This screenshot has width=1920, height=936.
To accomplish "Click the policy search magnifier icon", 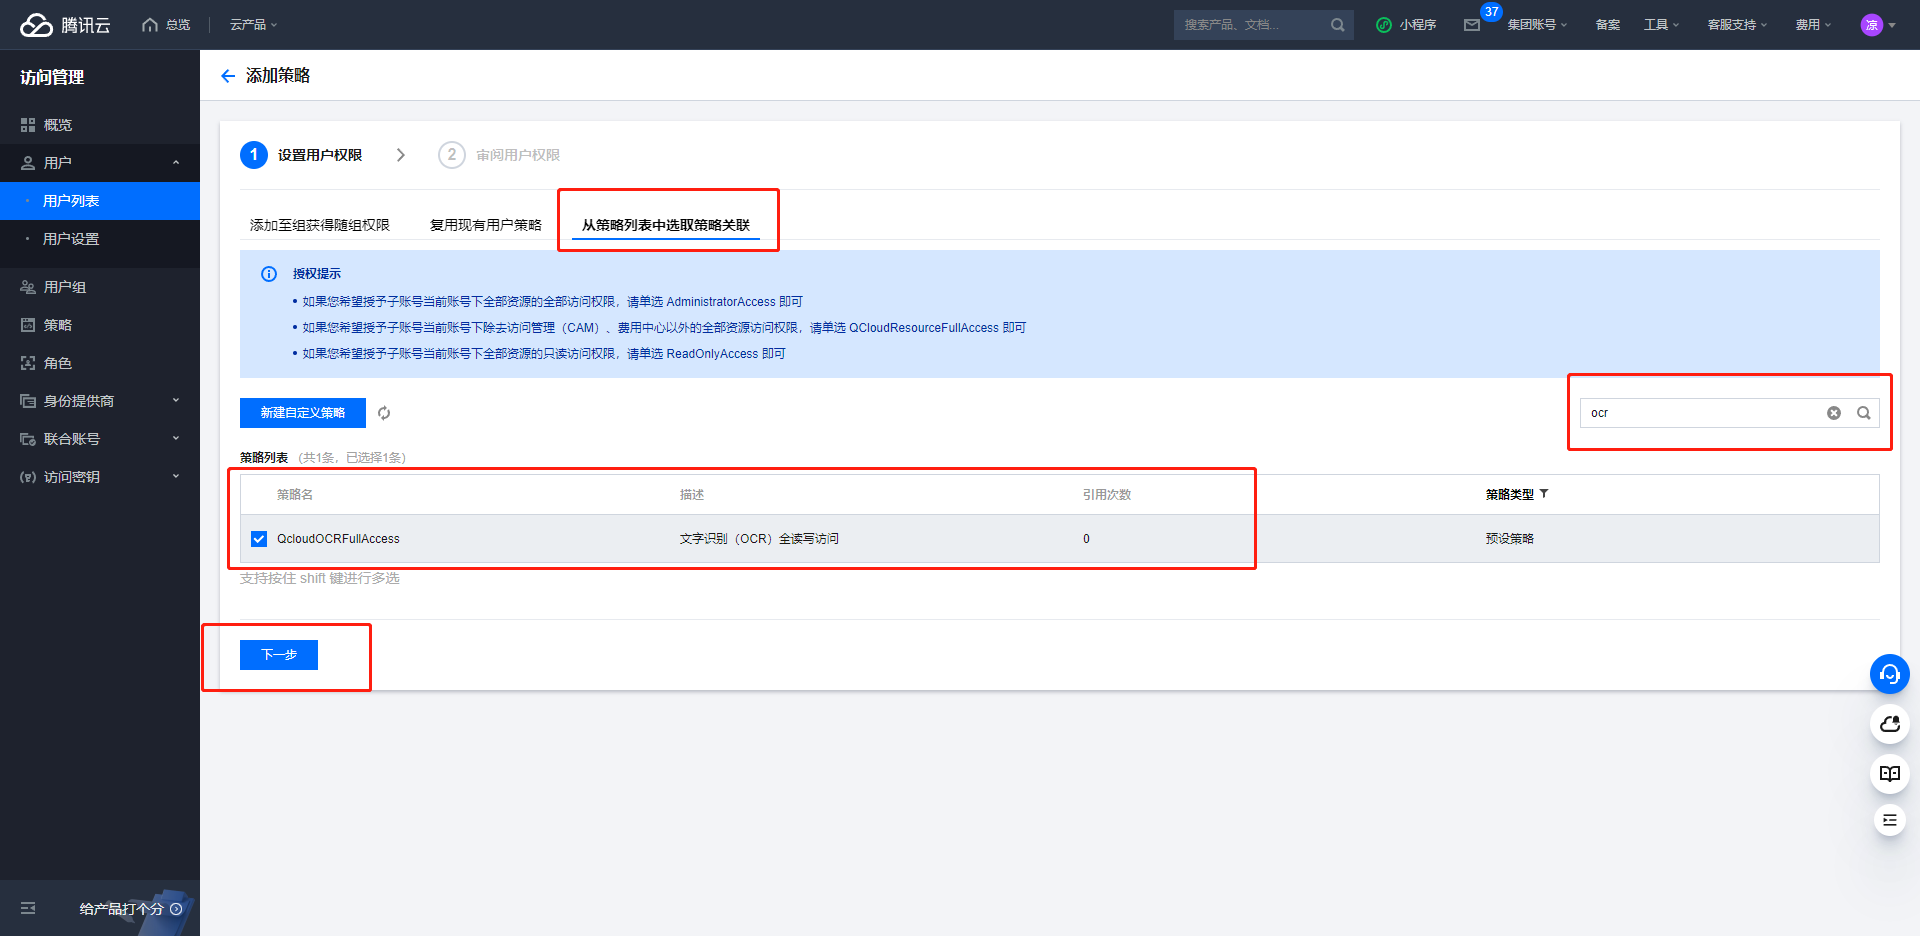I will 1864,413.
